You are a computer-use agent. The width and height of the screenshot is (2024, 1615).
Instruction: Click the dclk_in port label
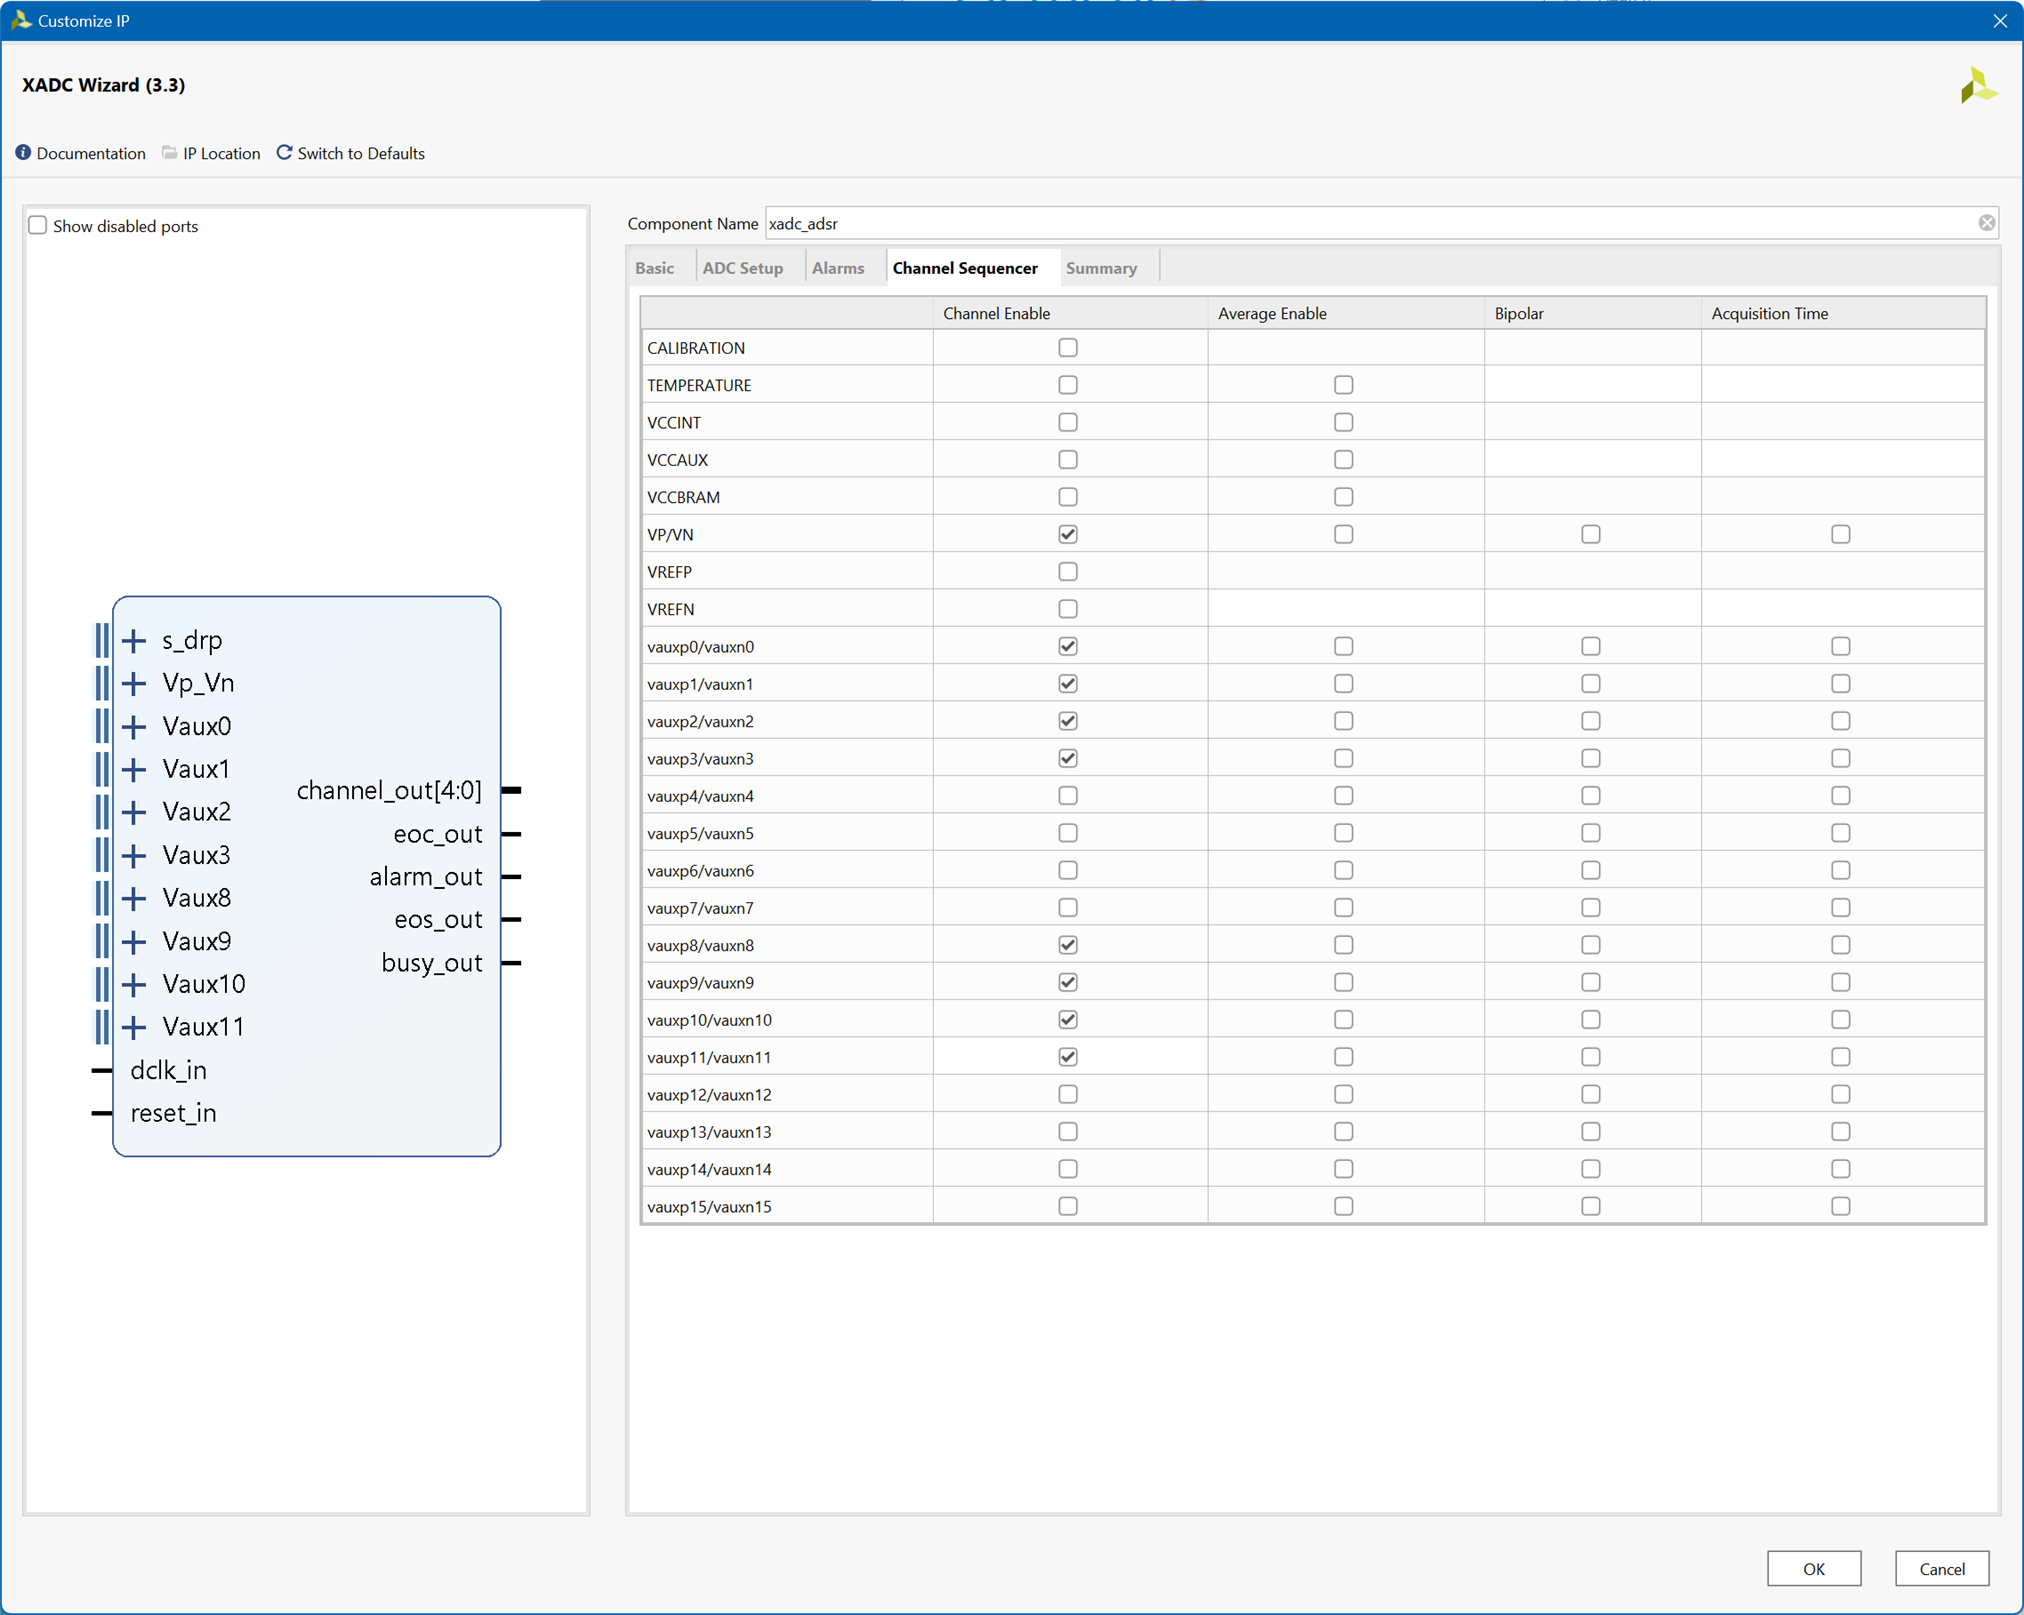(168, 1070)
